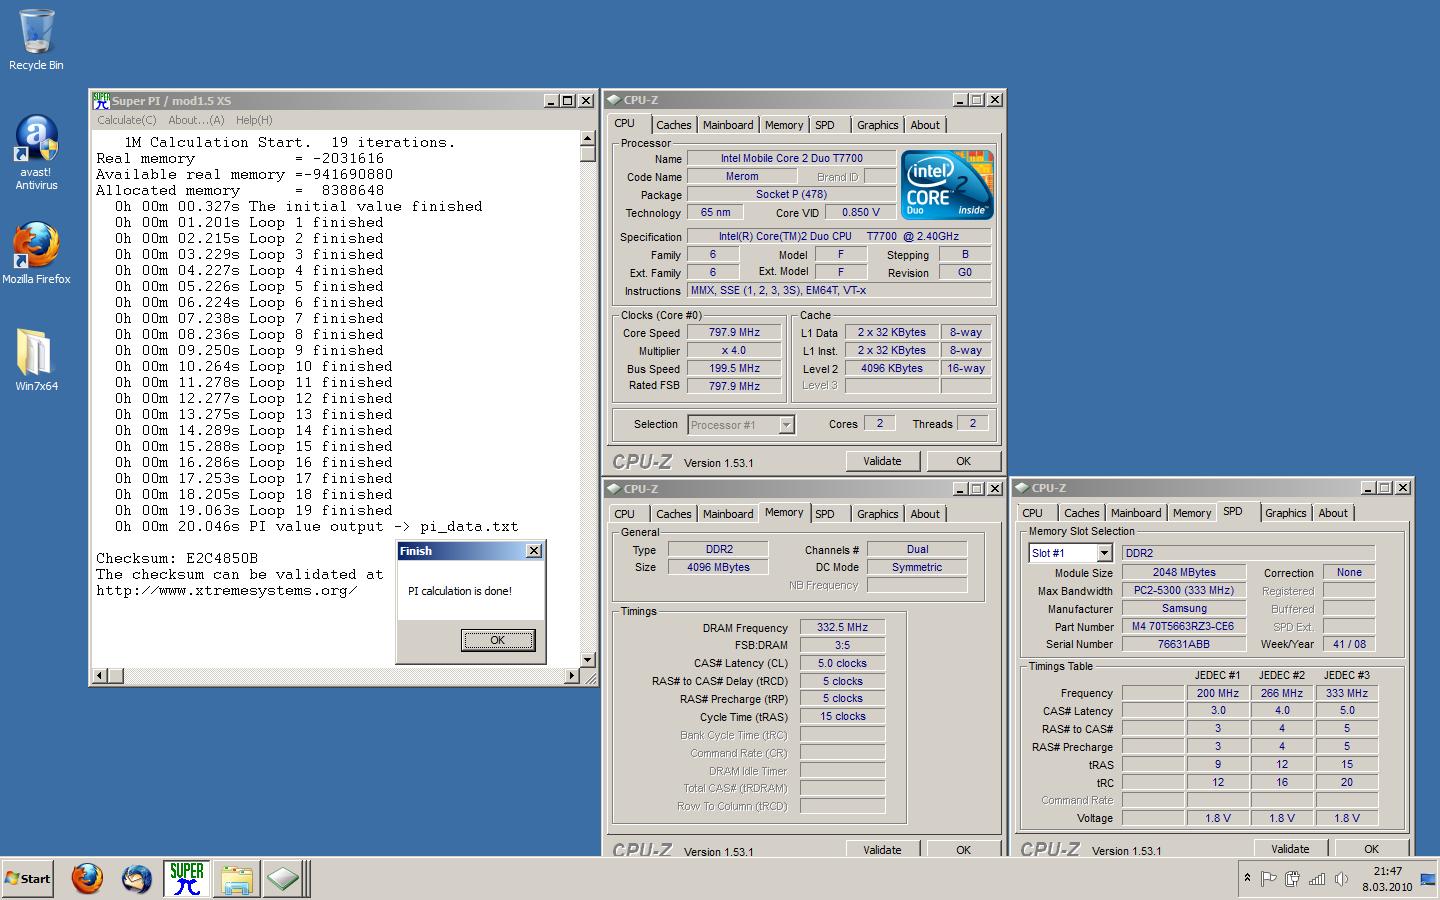Click the SPD CPU-Z window title icon
The image size is (1440, 900).
click(x=1021, y=488)
